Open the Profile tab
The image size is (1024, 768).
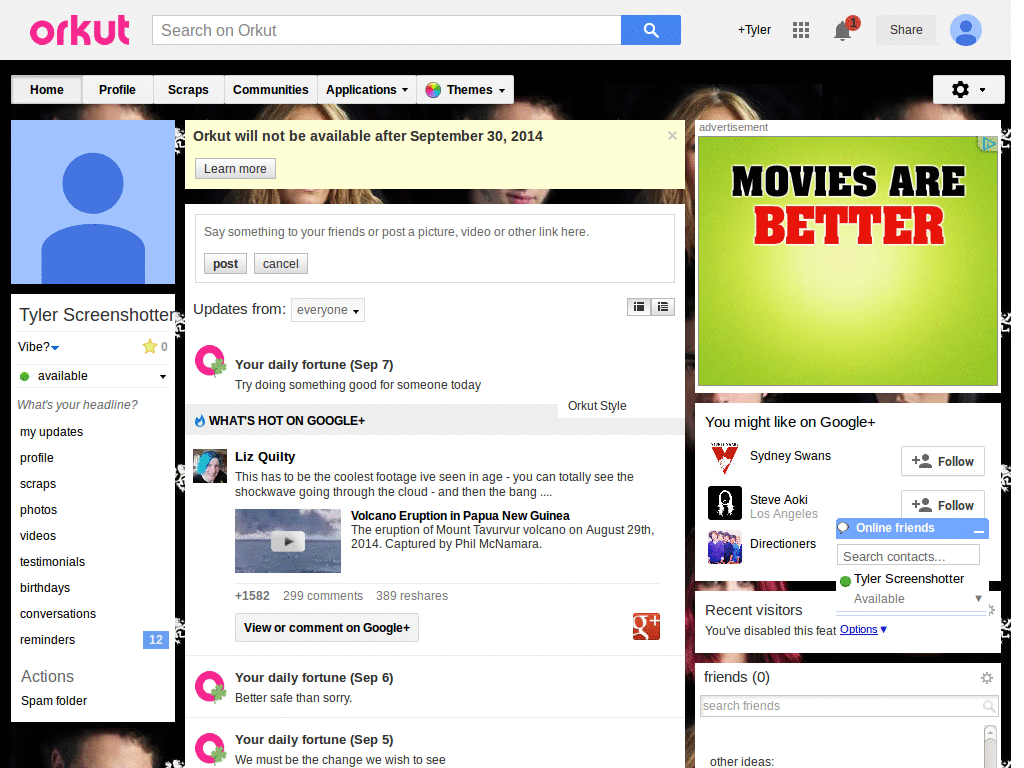118,89
